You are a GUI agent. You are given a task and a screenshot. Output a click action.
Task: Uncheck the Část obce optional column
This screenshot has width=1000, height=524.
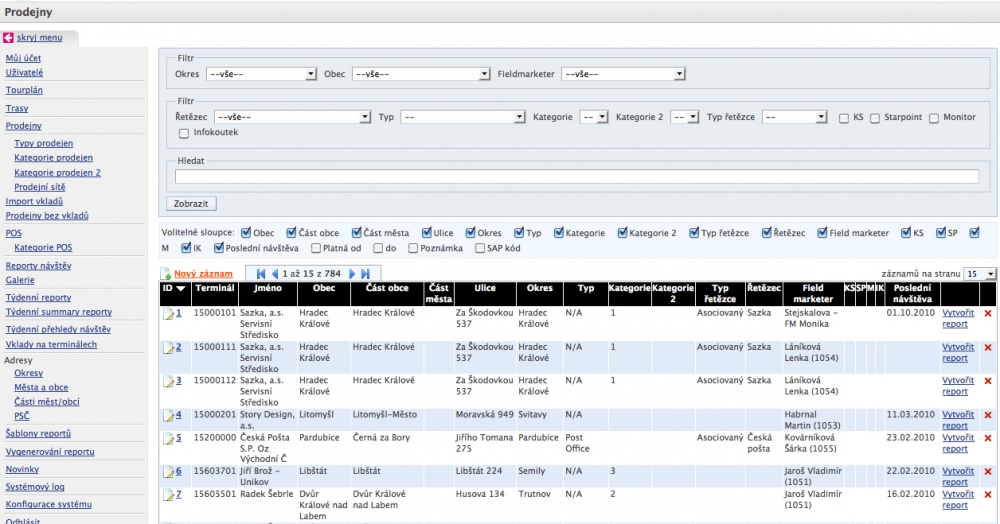pos(291,233)
